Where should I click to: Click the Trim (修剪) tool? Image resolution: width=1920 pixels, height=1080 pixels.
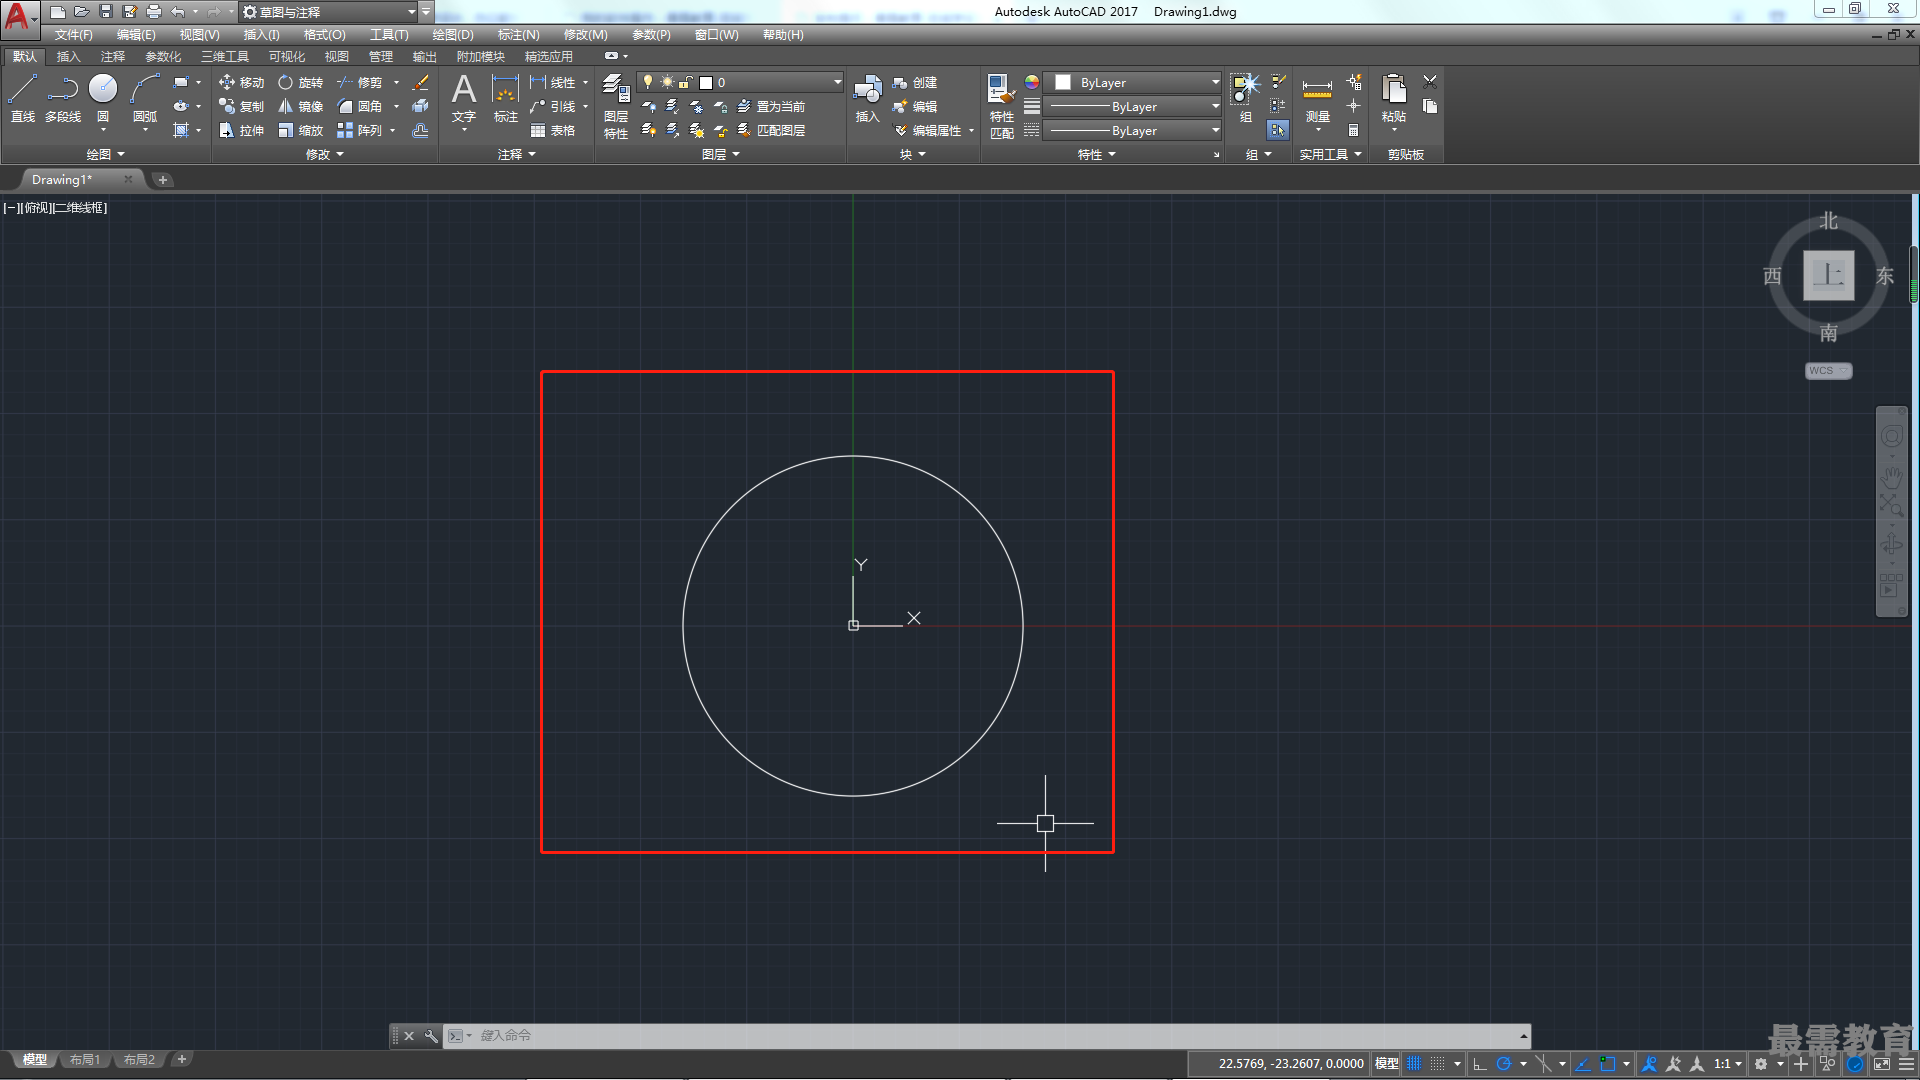359,83
